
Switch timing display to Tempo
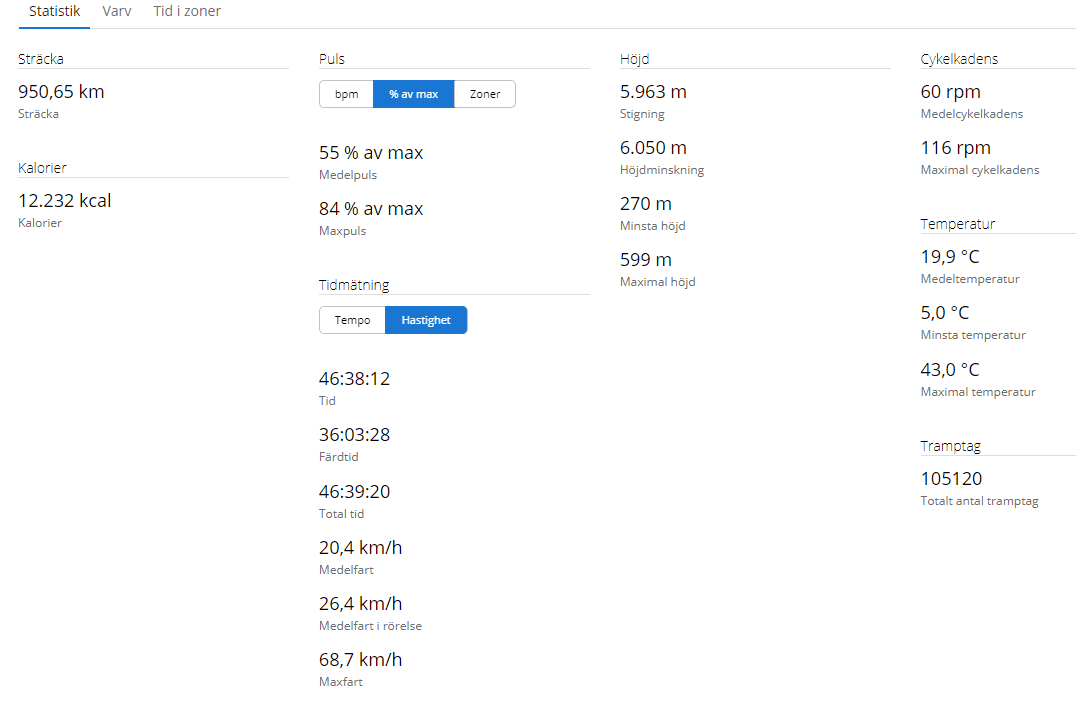352,320
